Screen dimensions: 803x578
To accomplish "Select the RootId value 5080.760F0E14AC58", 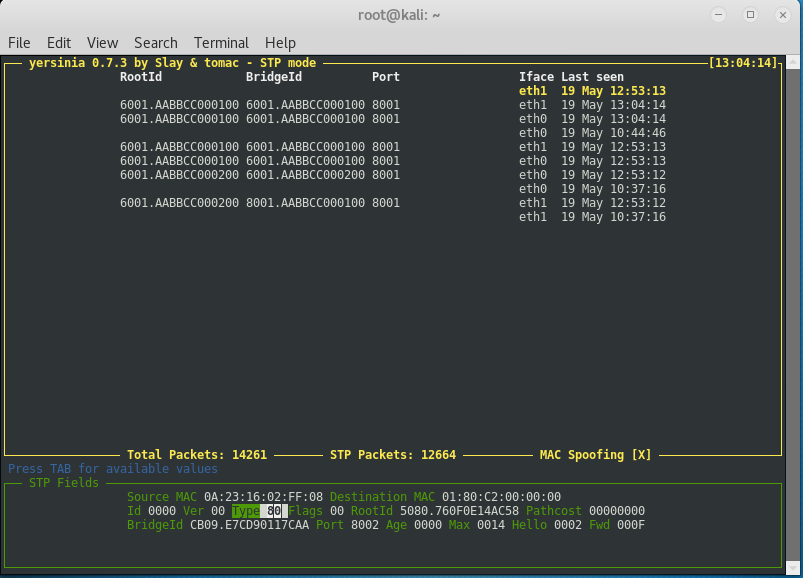I will [459, 511].
